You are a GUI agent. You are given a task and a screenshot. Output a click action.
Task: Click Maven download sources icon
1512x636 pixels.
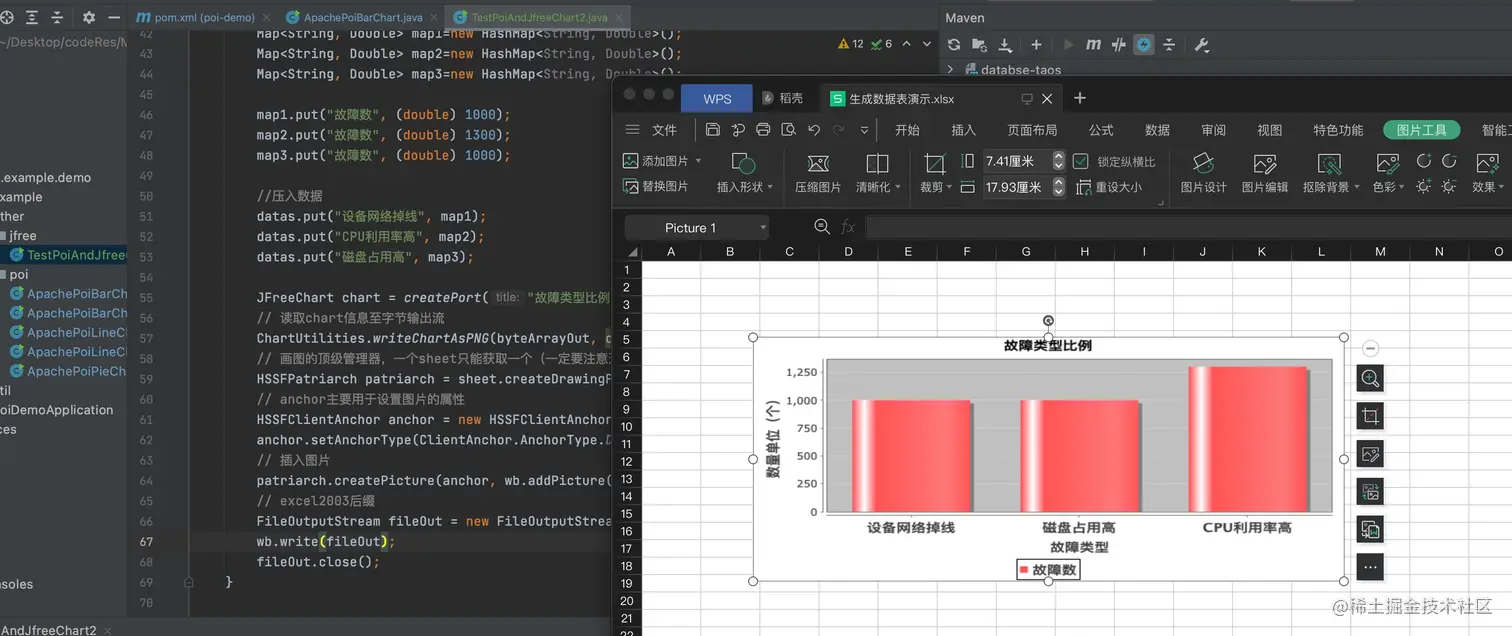1006,45
